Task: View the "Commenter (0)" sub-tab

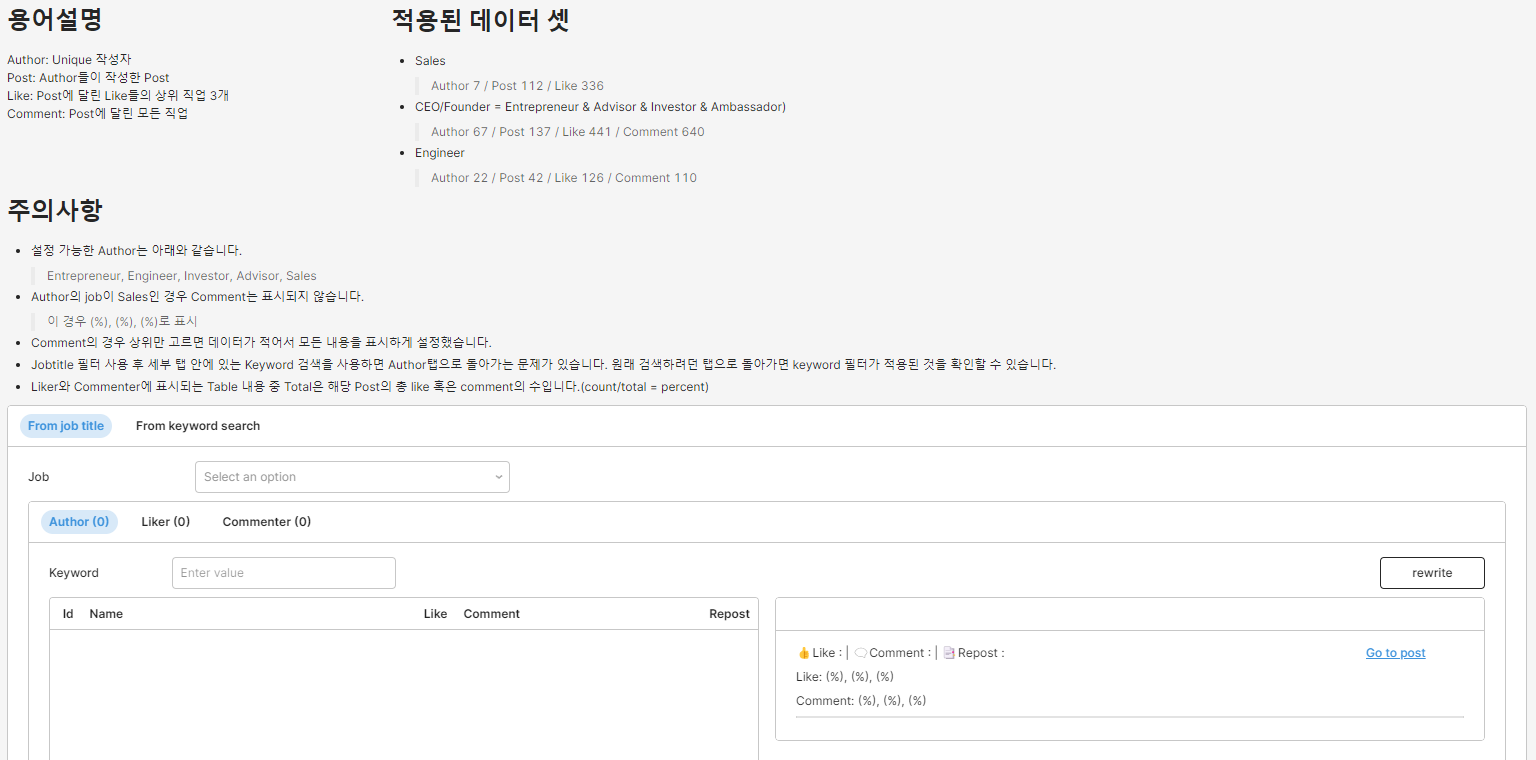Action: click(x=267, y=522)
